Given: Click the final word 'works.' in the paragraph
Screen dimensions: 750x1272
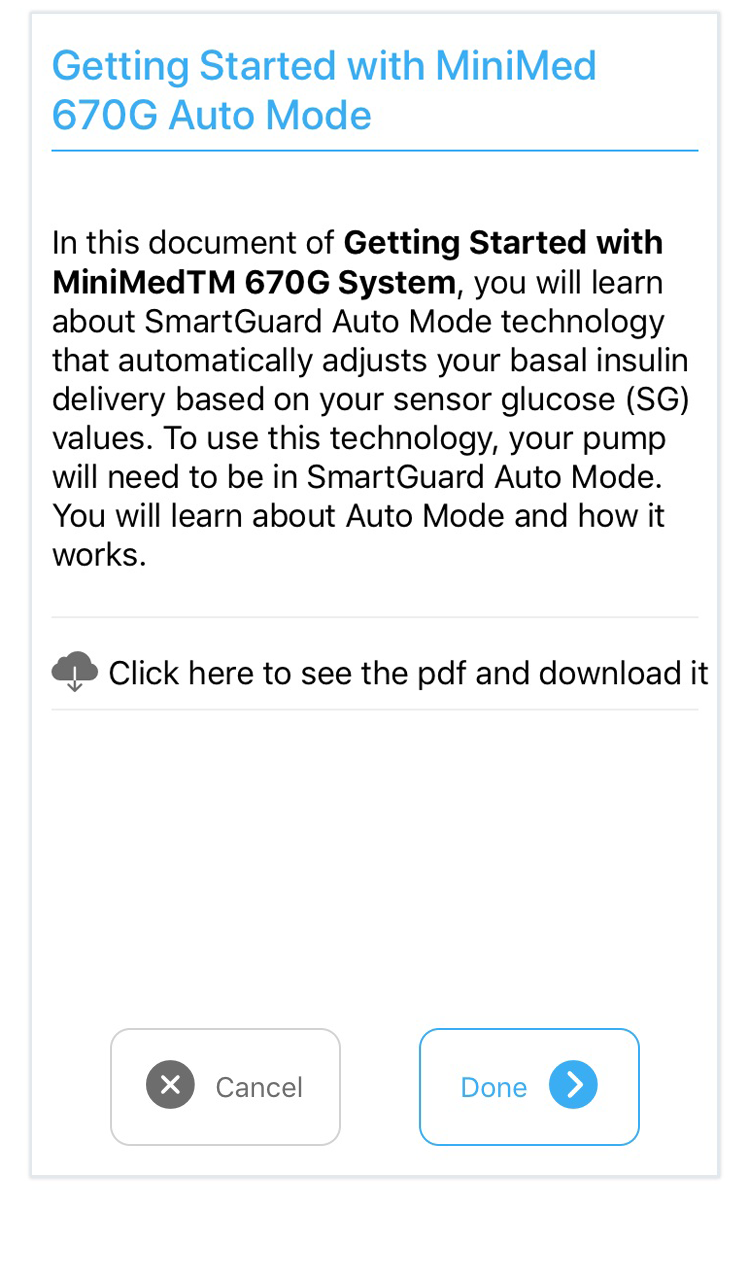Looking at the screenshot, I should coord(99,555).
